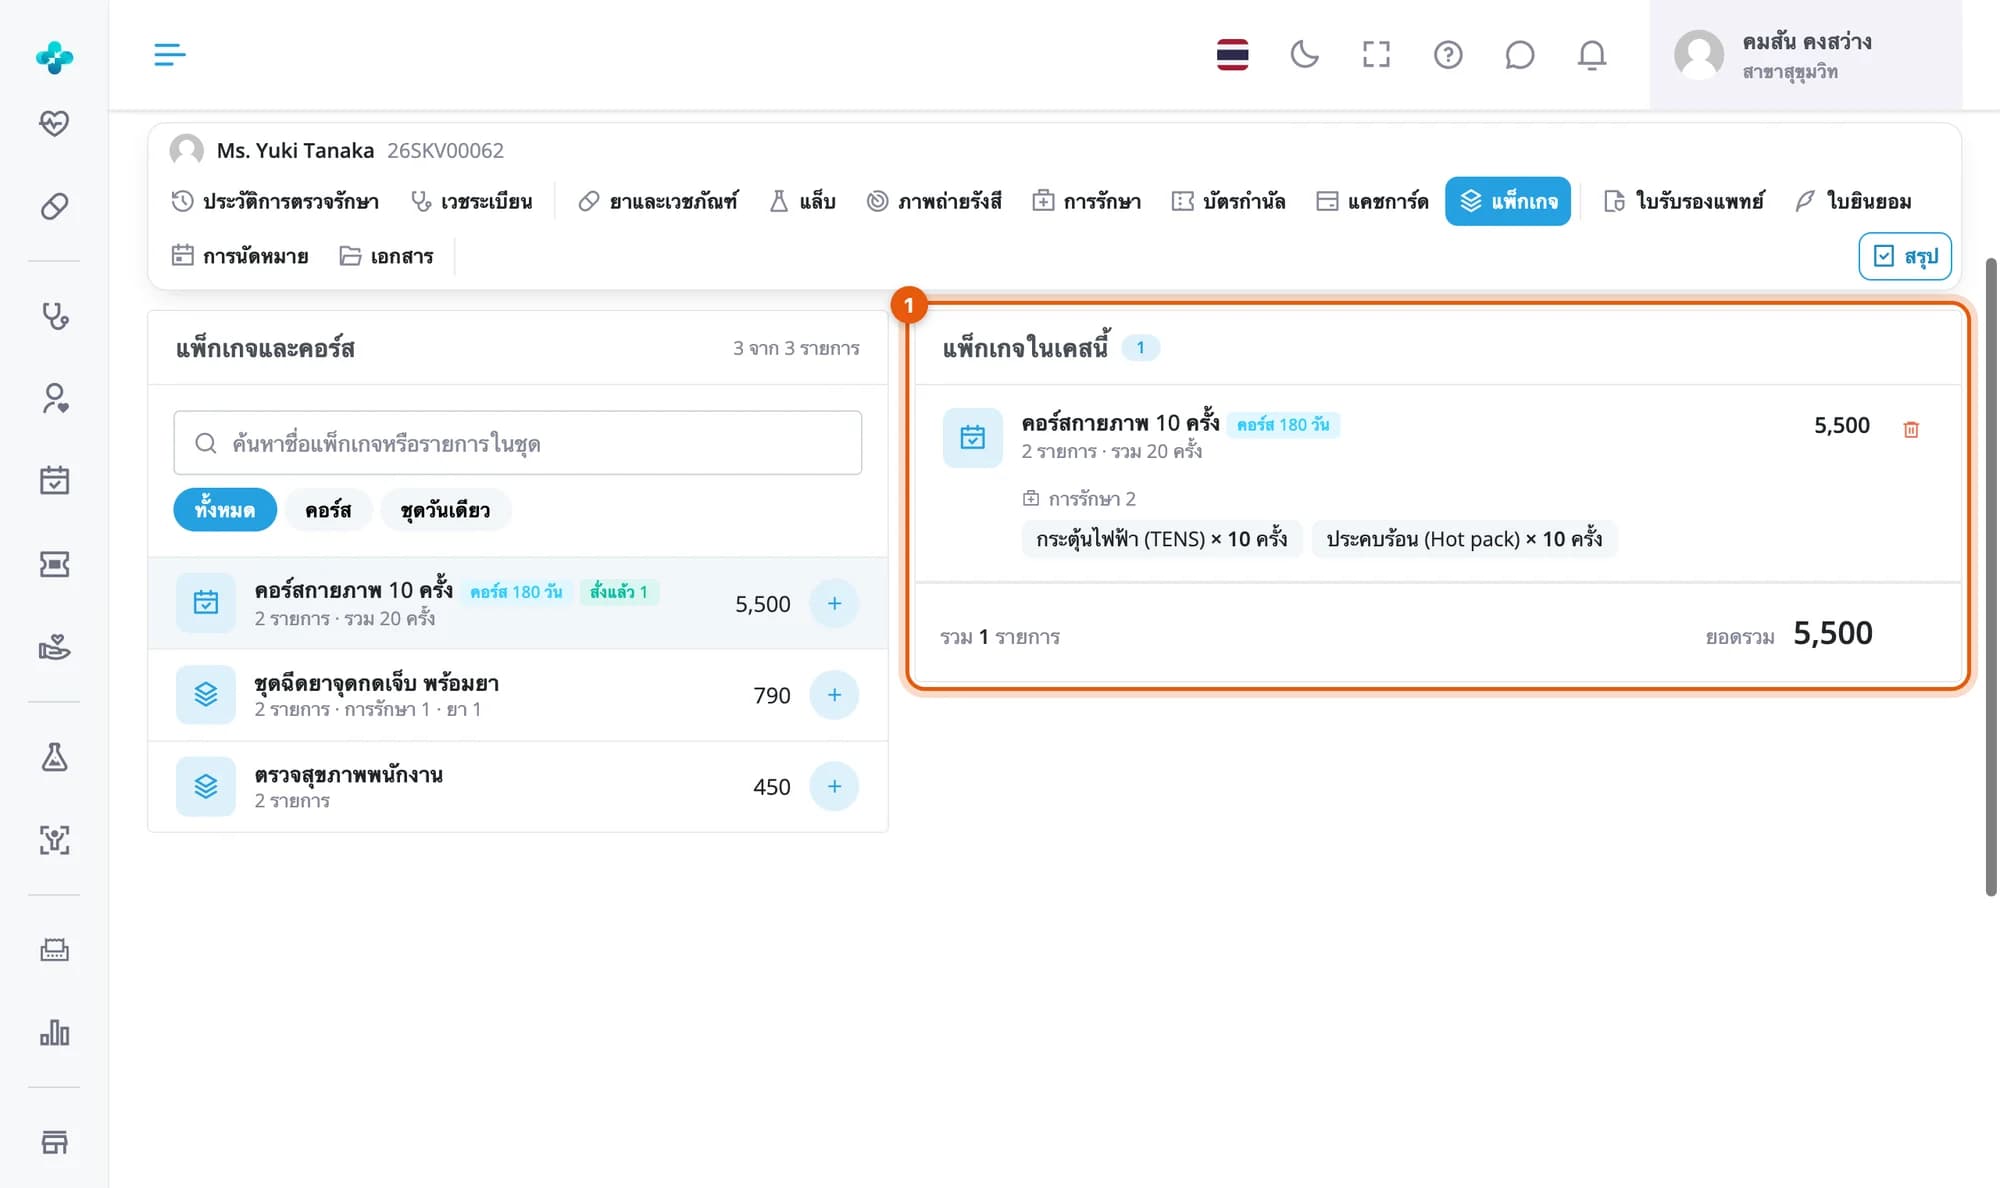Viewport: 2000px width, 1188px height.
Task: Open ใบยินยอม tab
Action: (x=1854, y=201)
